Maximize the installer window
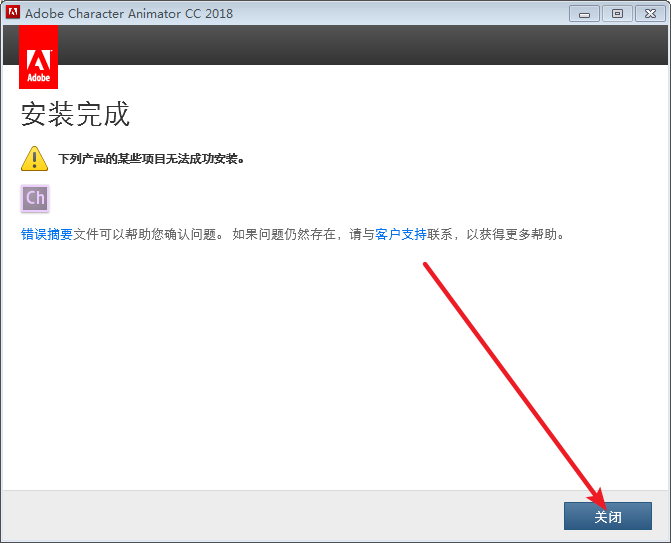Viewport: 671px width, 543px height. click(617, 14)
